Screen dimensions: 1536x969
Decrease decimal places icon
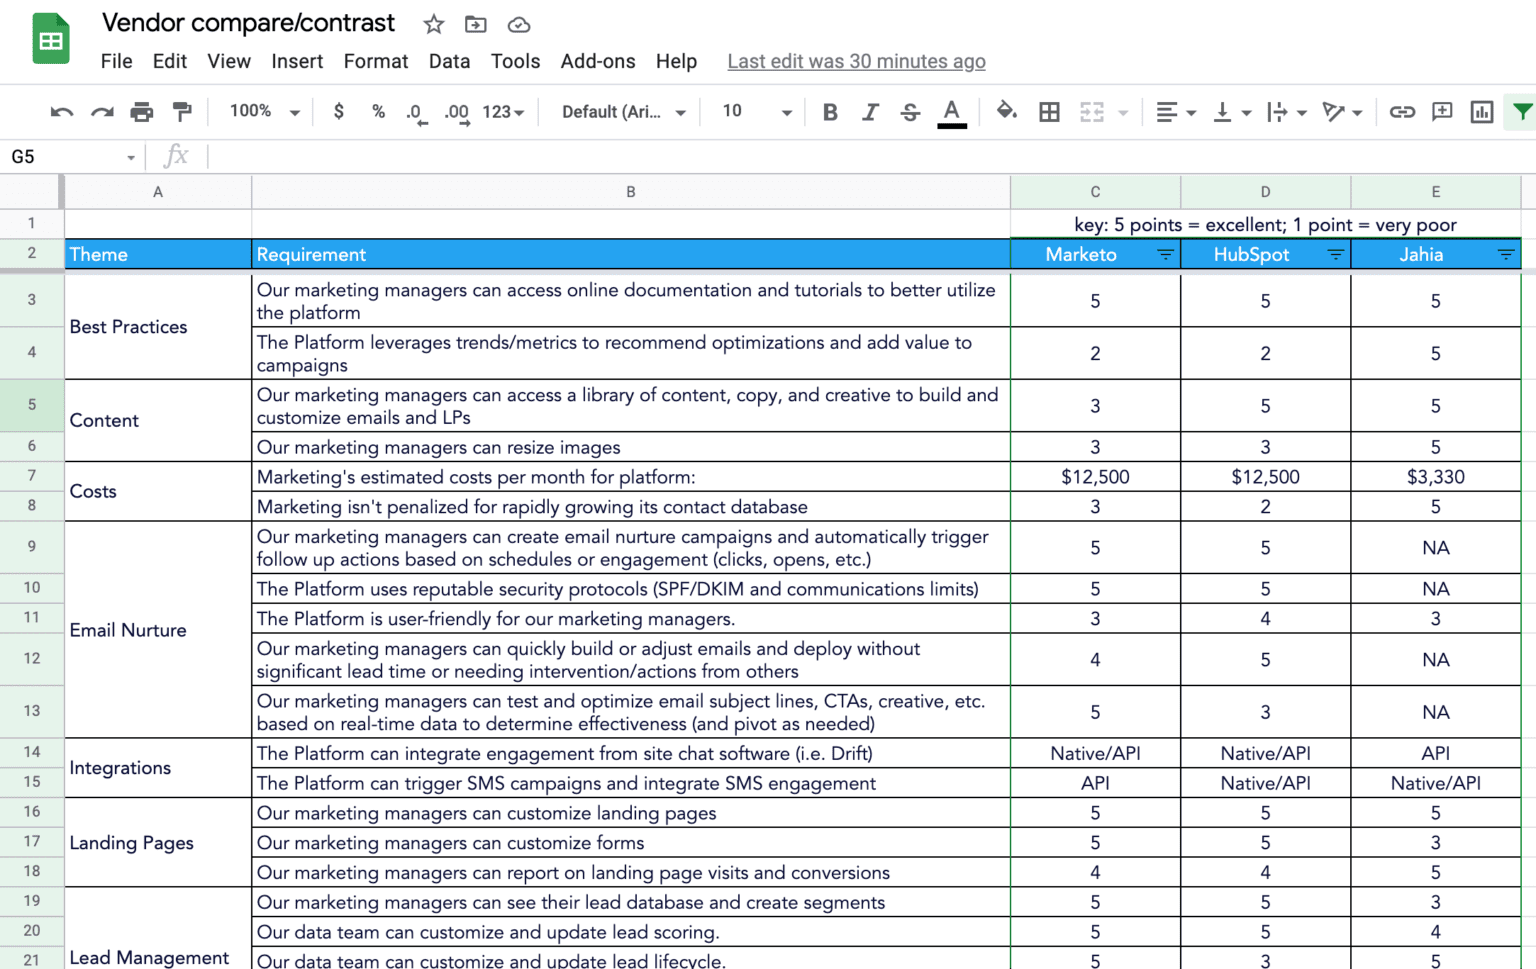pos(416,113)
